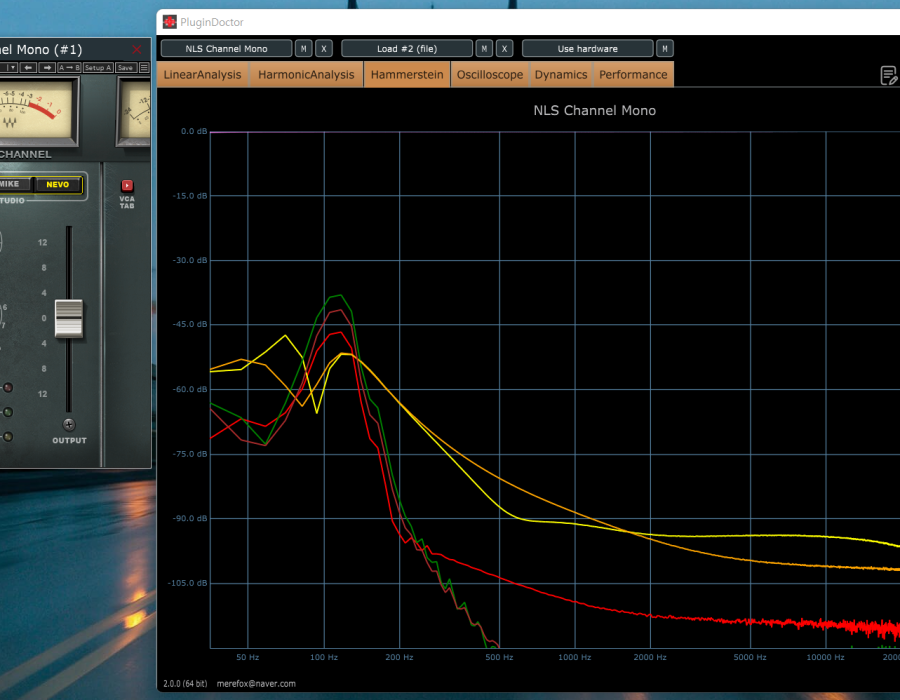Click the PluginDoctor app logo icon
Image resolution: width=900 pixels, height=700 pixels.
coord(169,22)
